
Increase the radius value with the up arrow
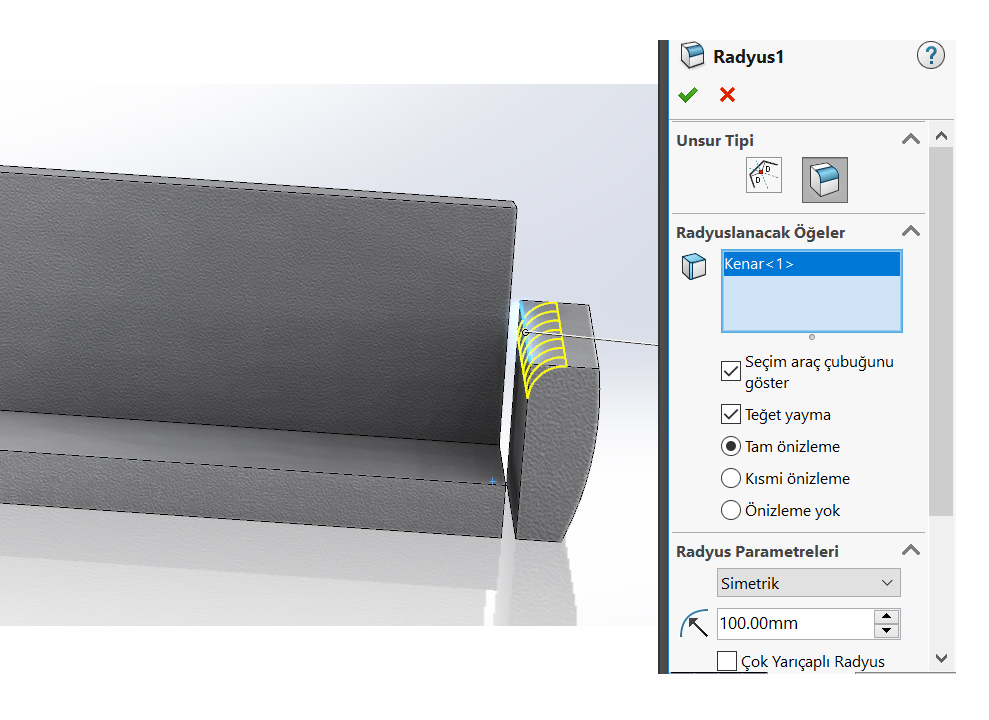[887, 617]
